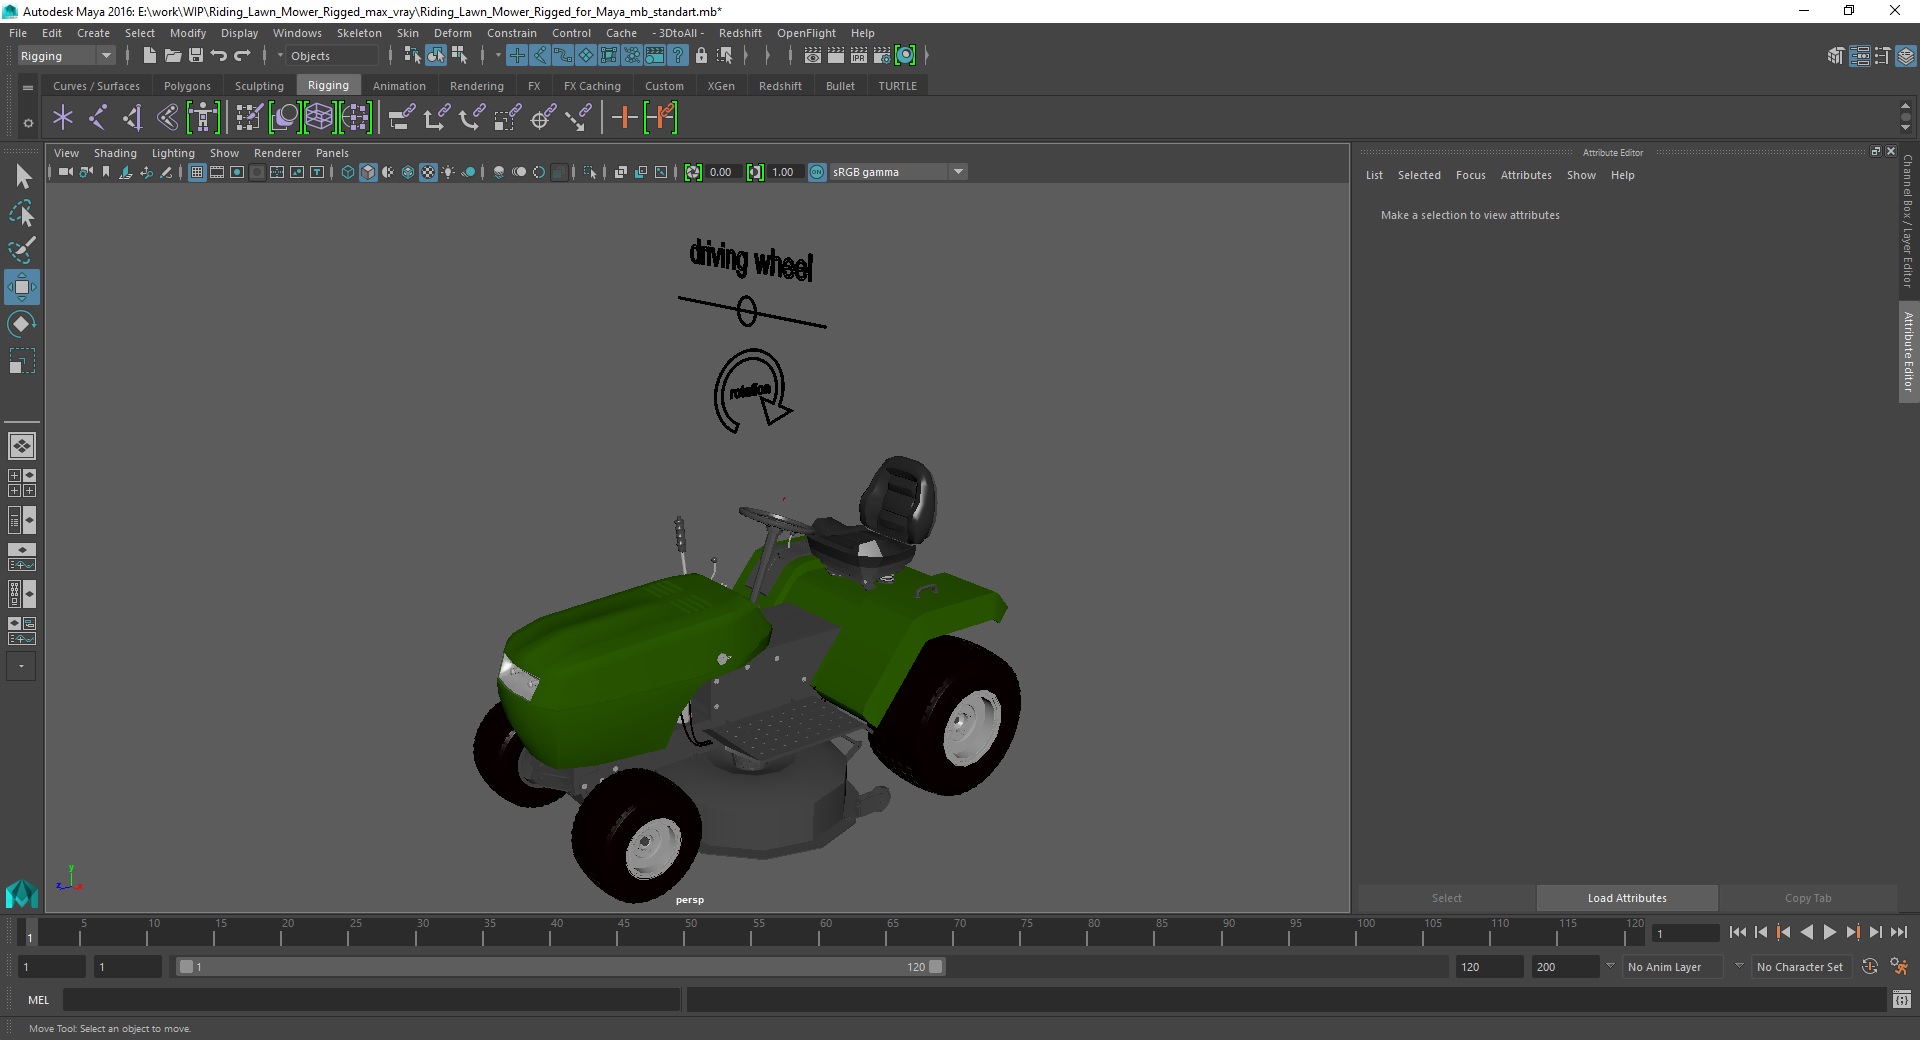Open the shelf tab menu button

[28, 88]
